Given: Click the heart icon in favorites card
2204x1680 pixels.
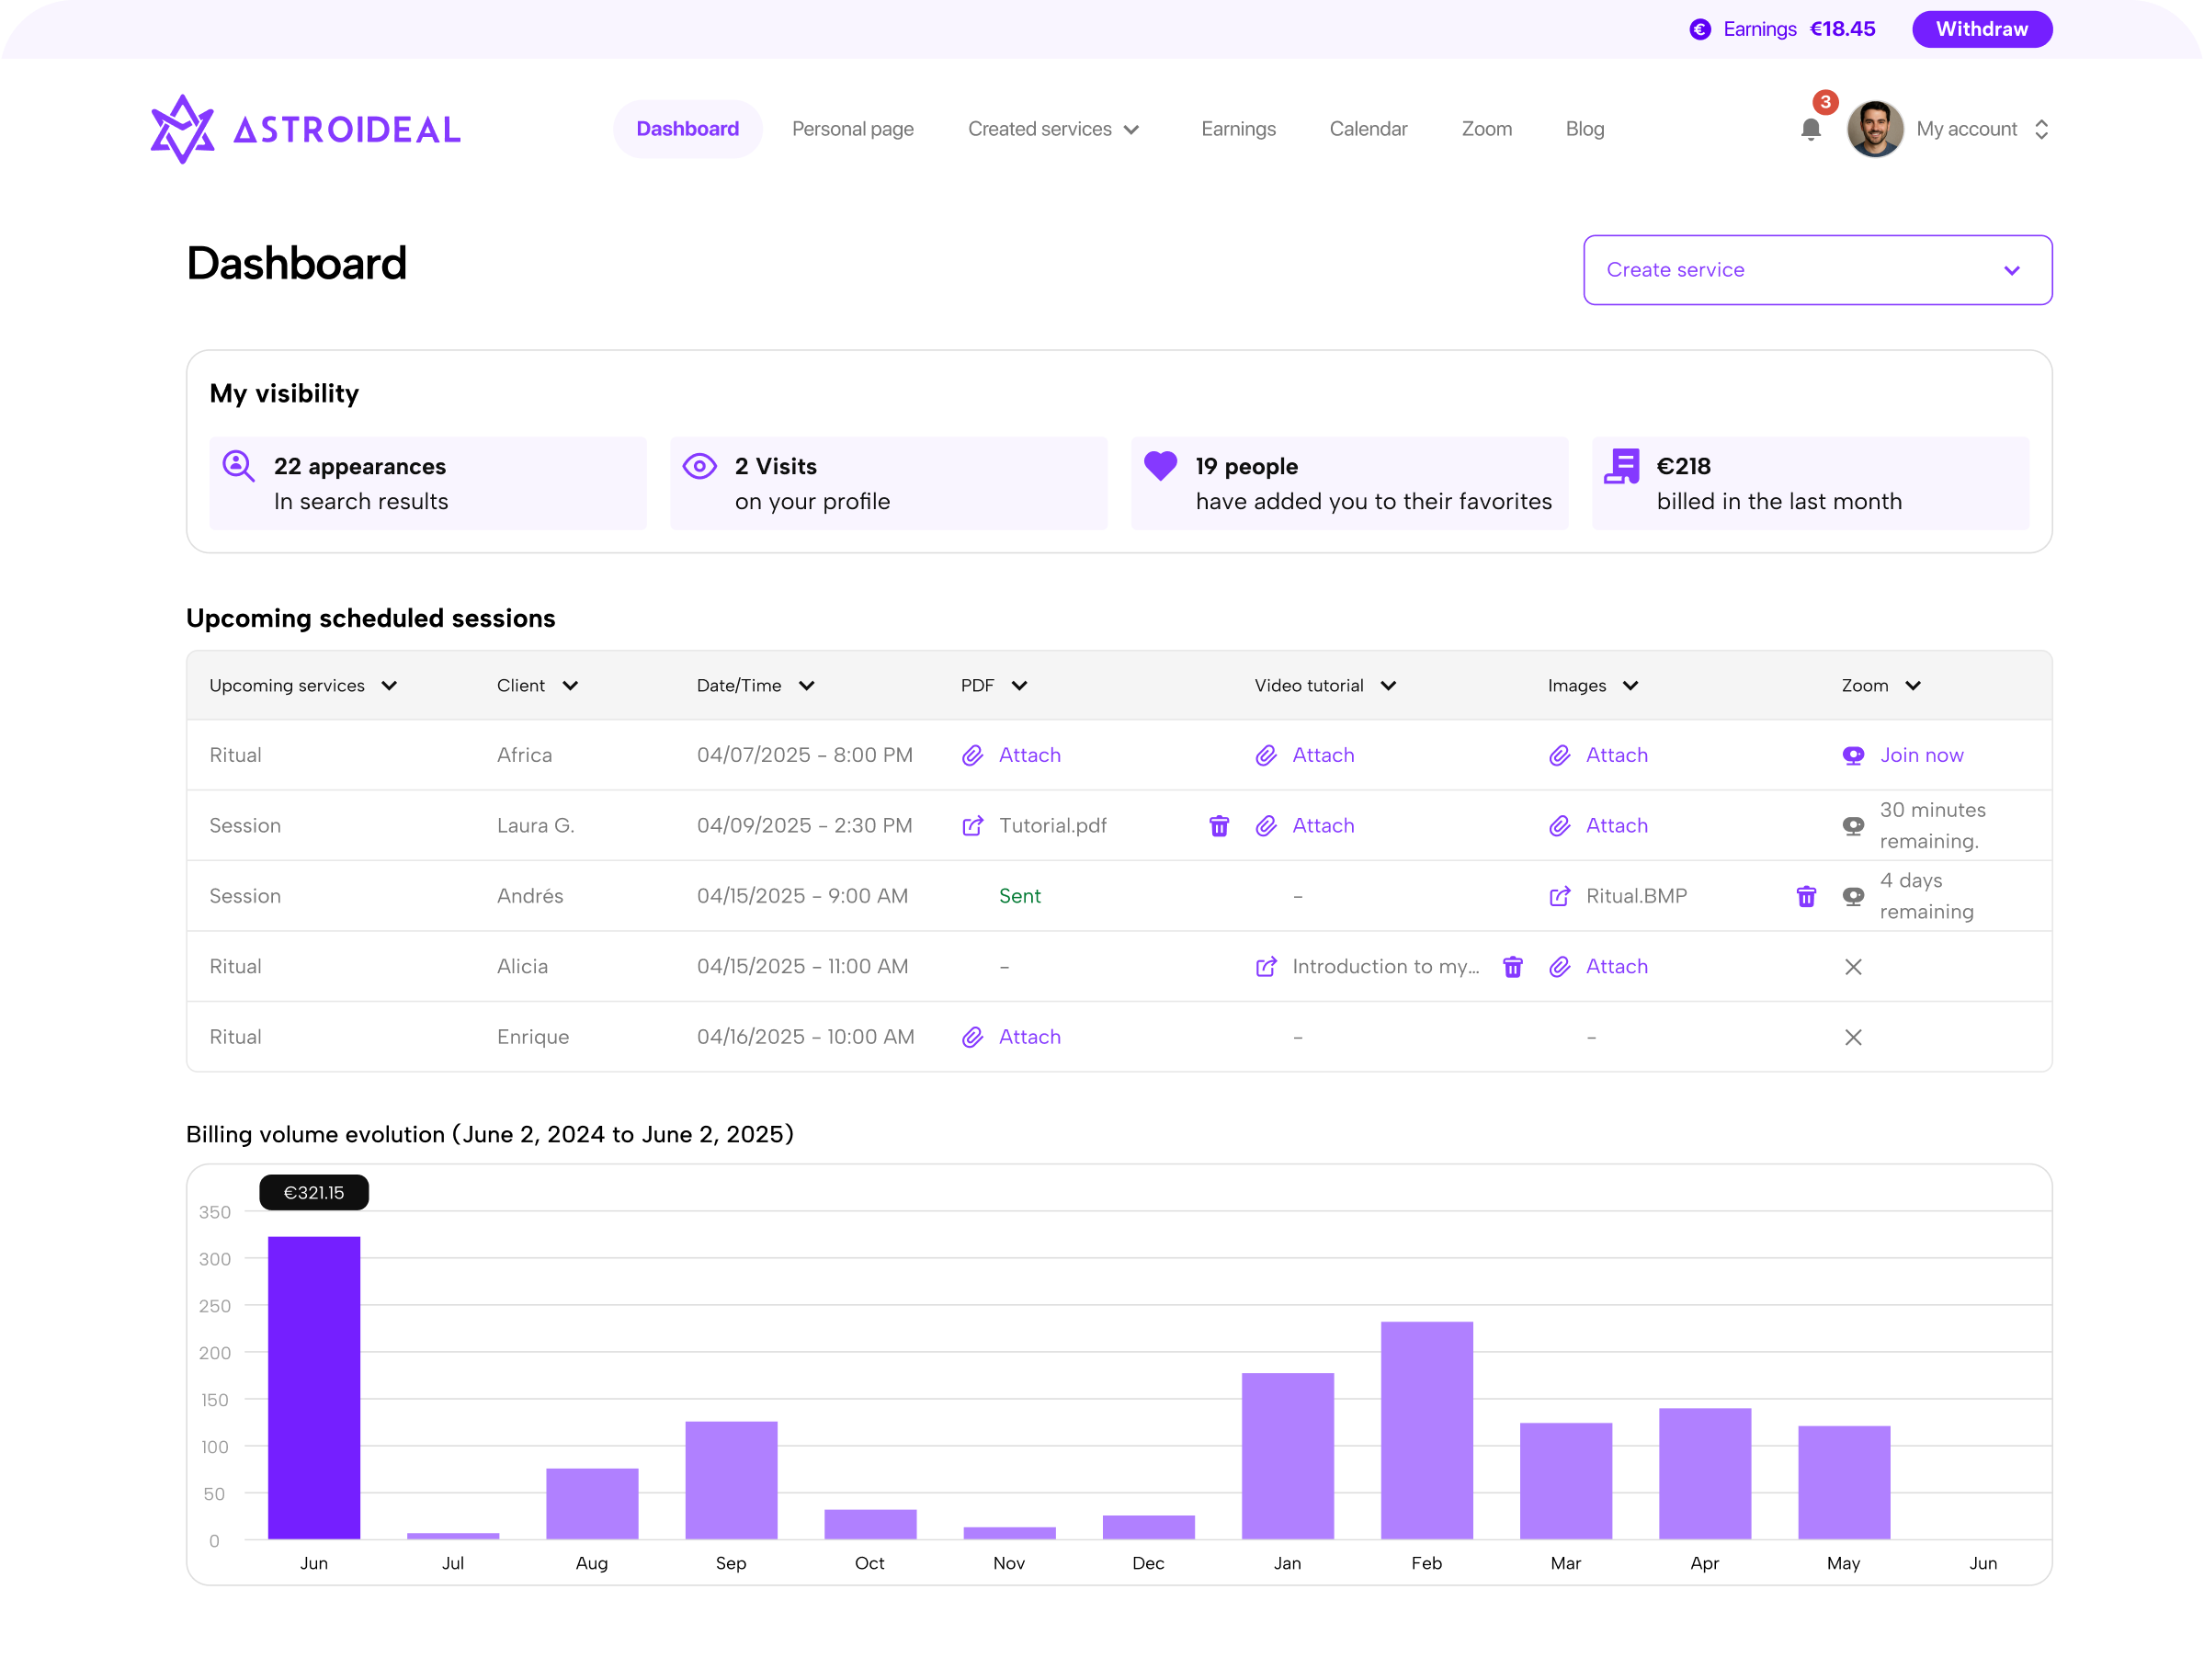Looking at the screenshot, I should (1160, 466).
